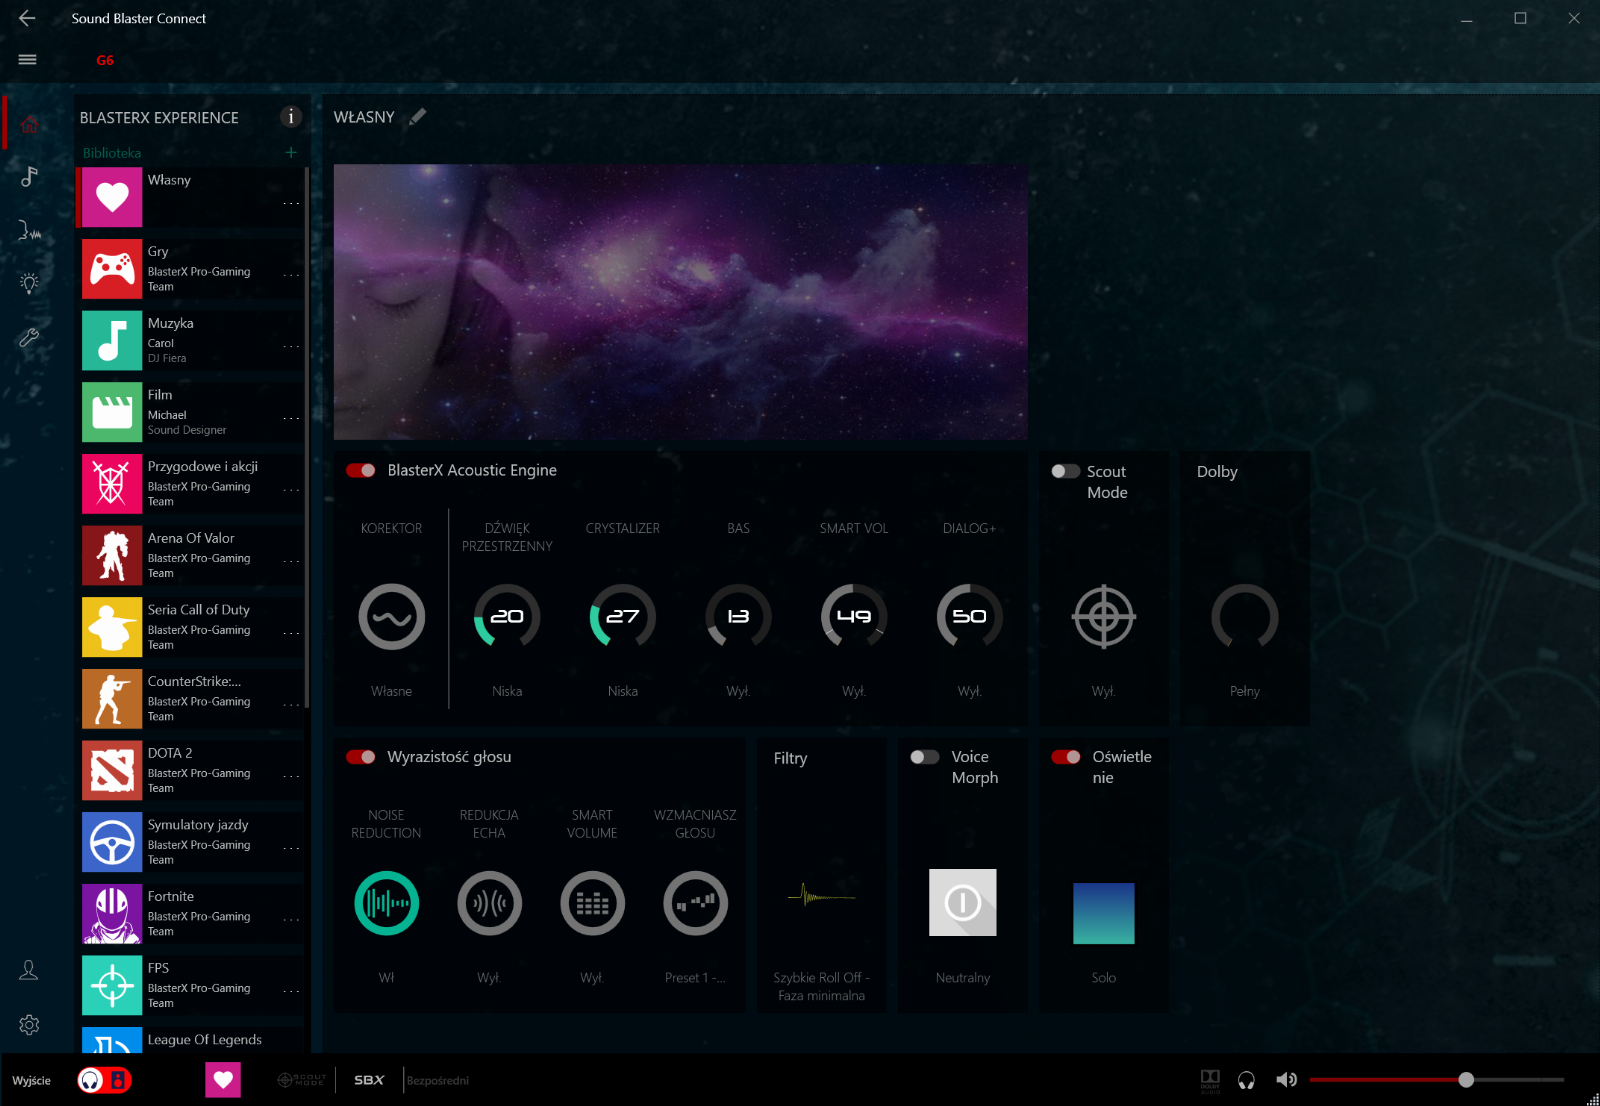Open the hamburger navigation menu

point(28,60)
